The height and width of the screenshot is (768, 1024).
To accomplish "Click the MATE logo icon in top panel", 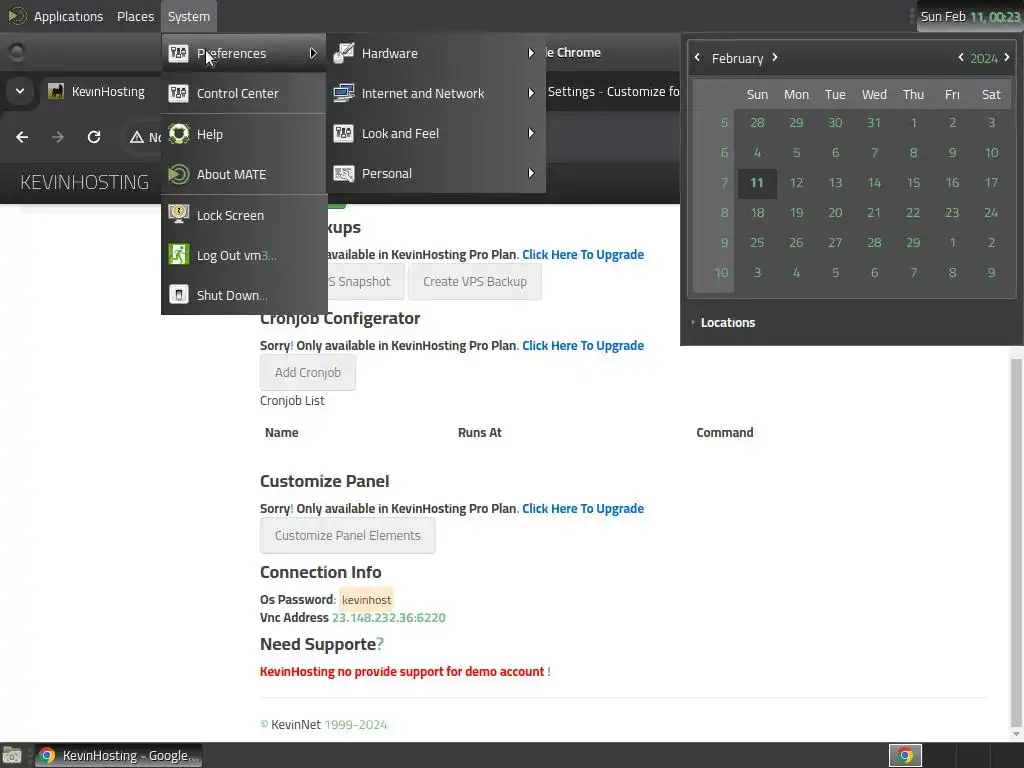I will (17, 16).
